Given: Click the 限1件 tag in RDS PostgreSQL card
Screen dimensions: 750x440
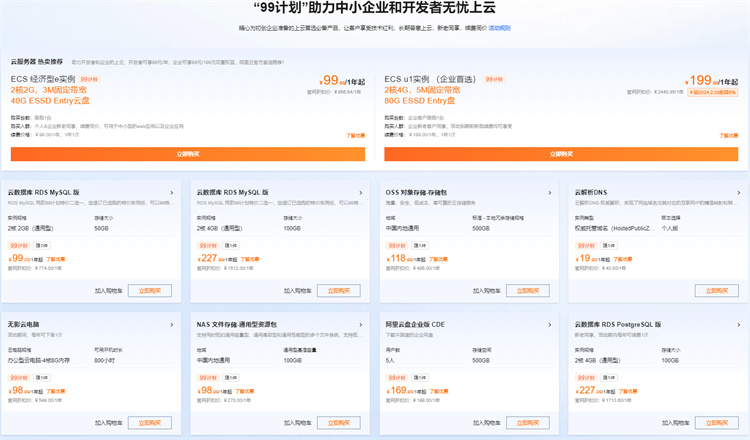Looking at the screenshot, I should tap(609, 378).
